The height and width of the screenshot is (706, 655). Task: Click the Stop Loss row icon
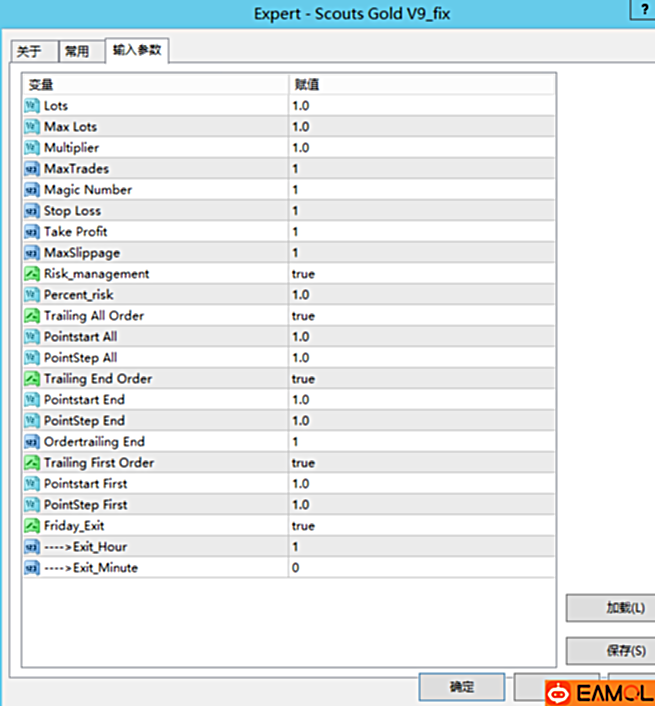32,211
